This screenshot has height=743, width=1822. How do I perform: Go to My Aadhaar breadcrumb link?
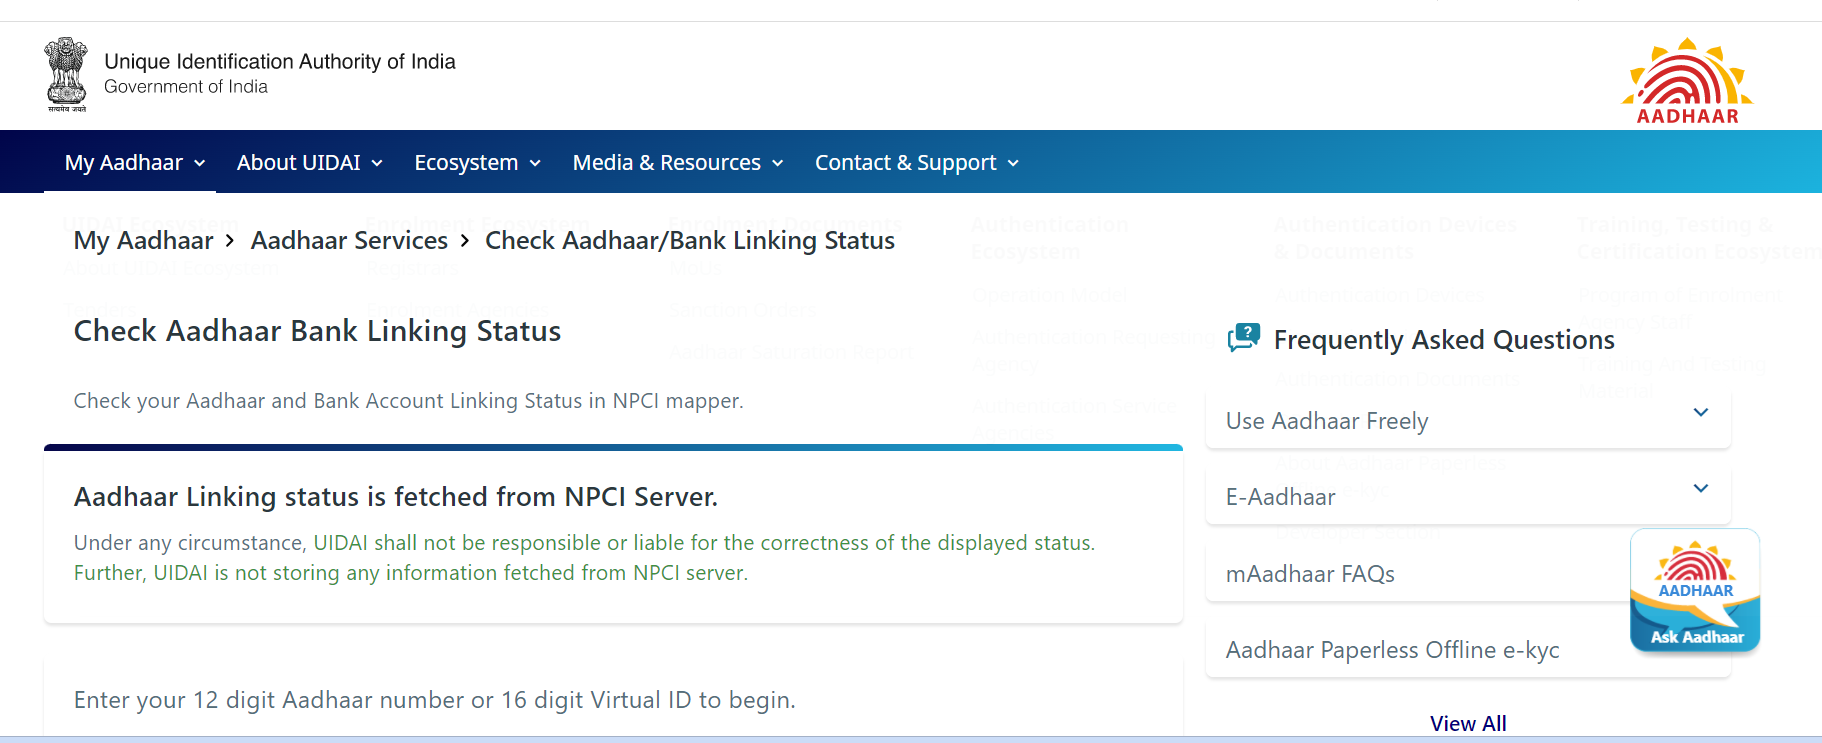click(x=143, y=241)
